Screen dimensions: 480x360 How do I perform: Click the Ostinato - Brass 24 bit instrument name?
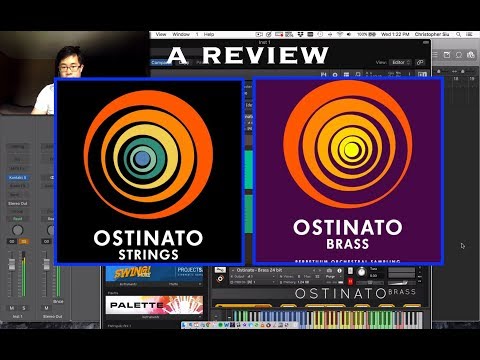pyautogui.click(x=259, y=270)
